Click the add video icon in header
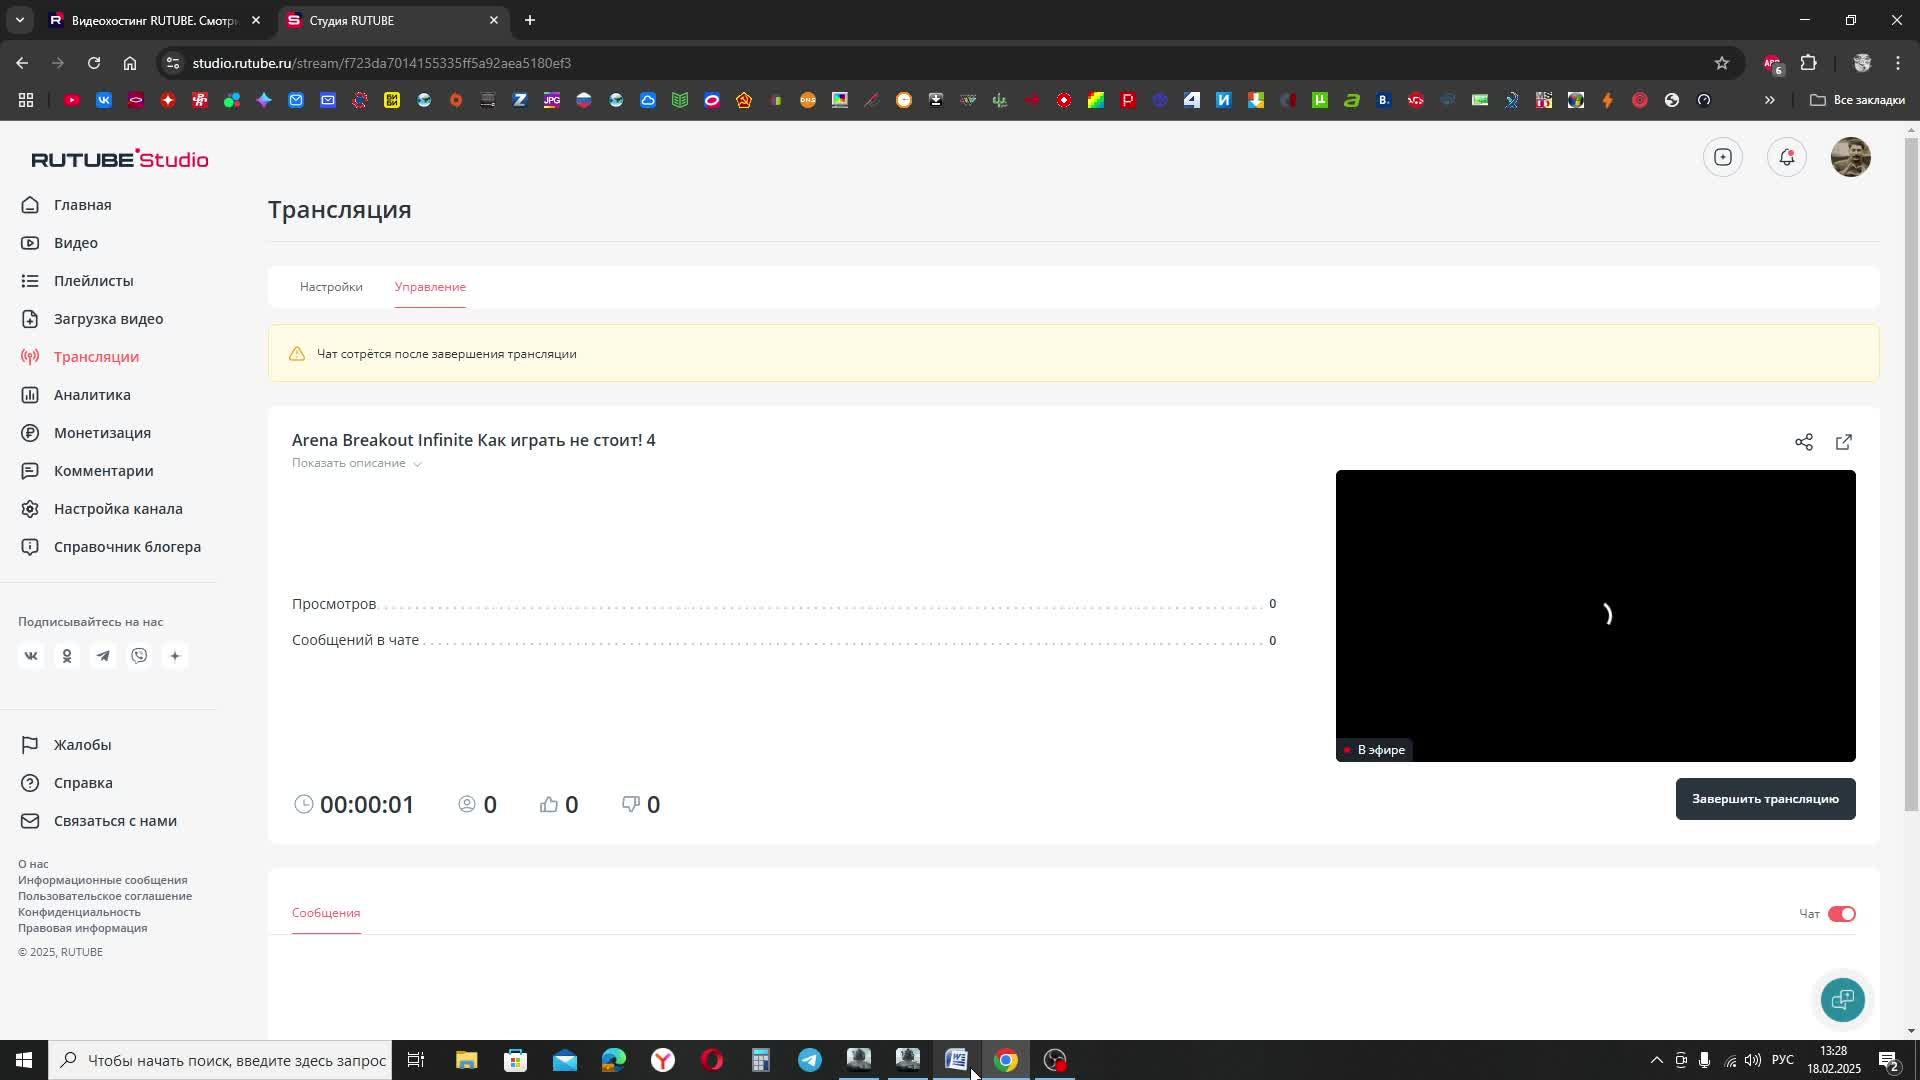Image resolution: width=1920 pixels, height=1080 pixels. coord(1722,157)
